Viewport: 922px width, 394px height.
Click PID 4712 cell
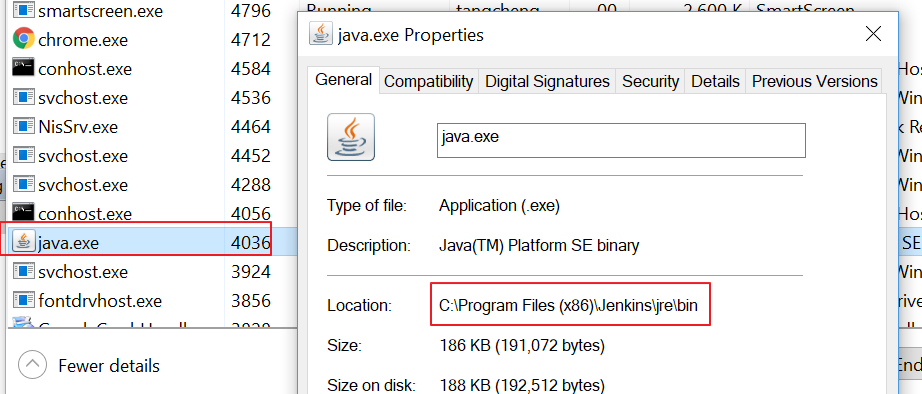[x=251, y=40]
